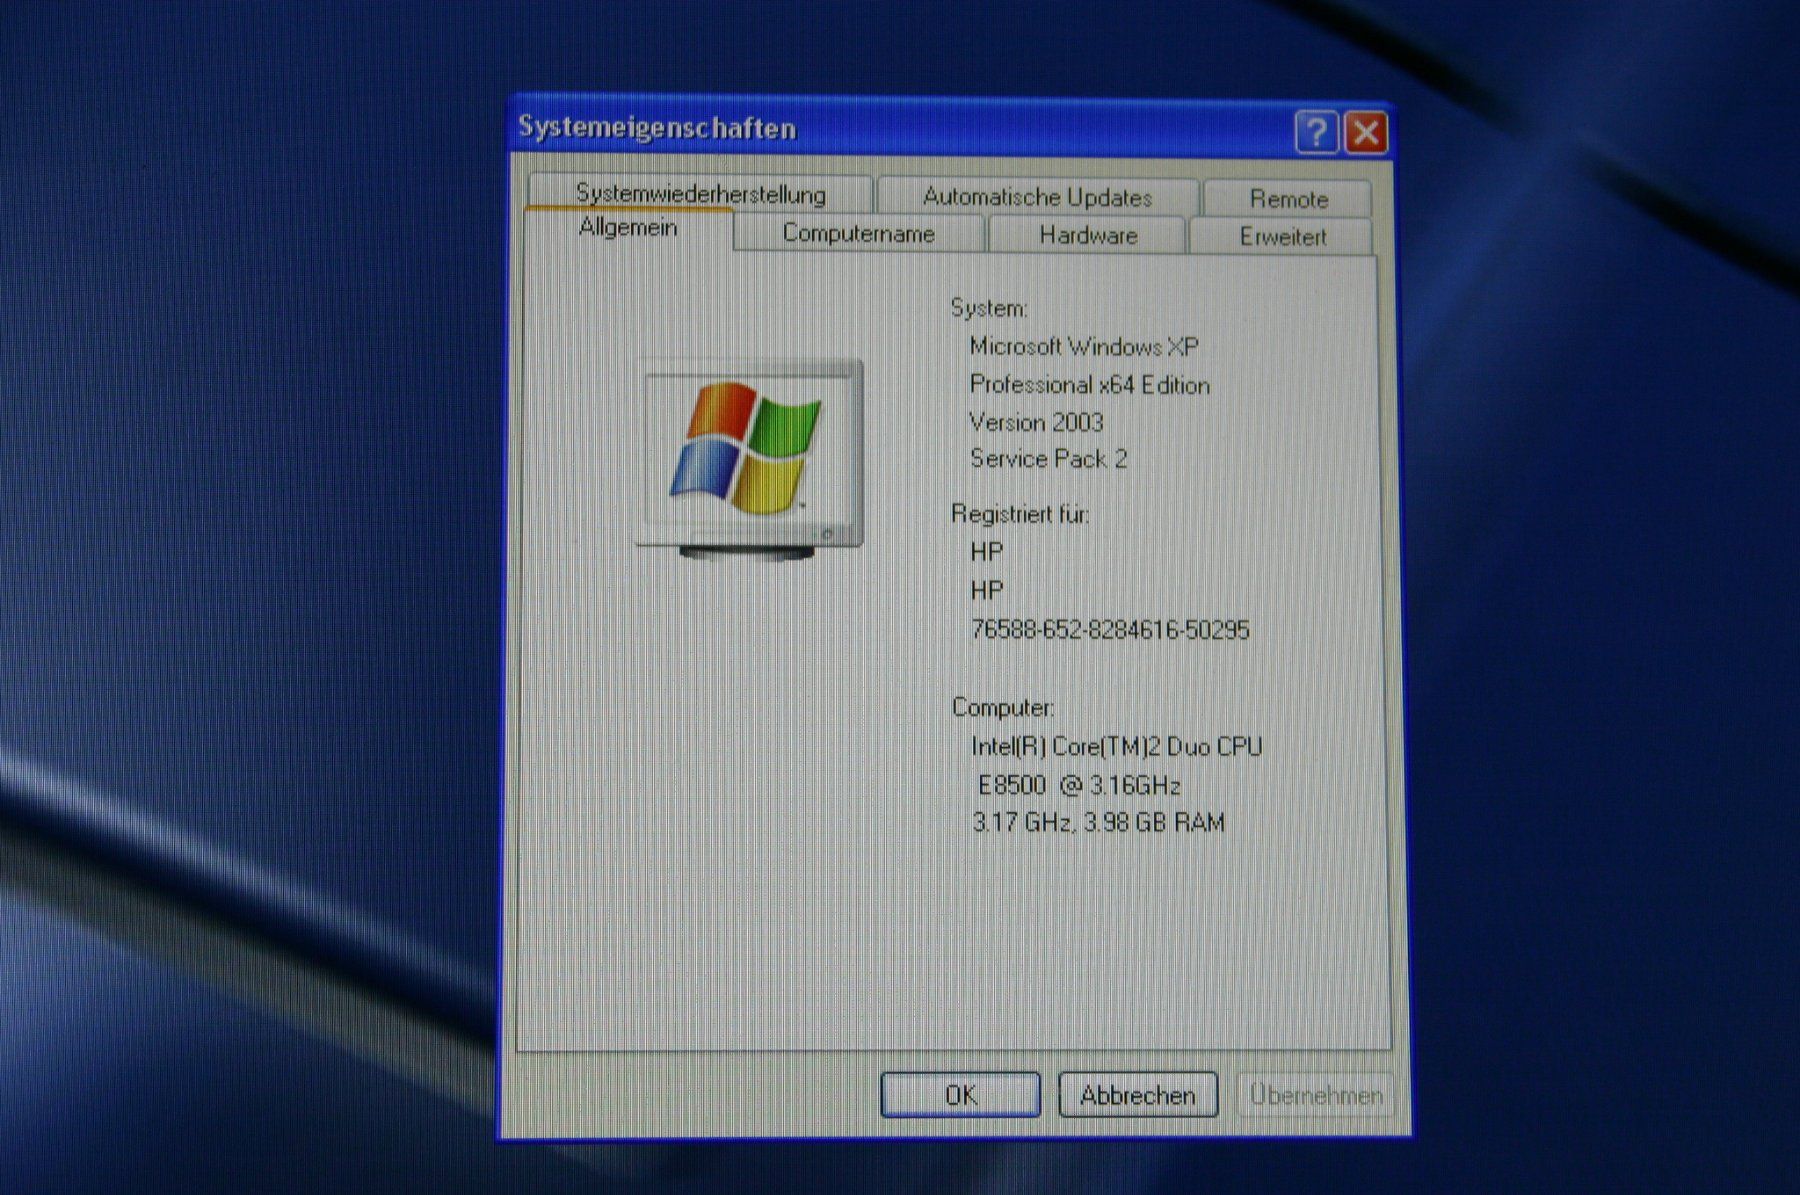This screenshot has height=1195, width=1800.
Task: Click the 'Professional x64 Edition' line
Action: coord(1089,385)
